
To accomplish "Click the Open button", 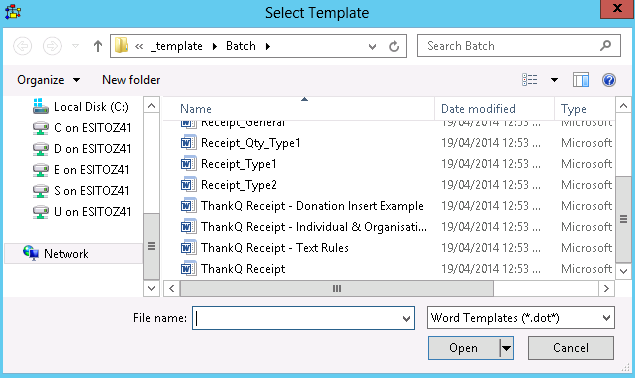I will [x=464, y=348].
